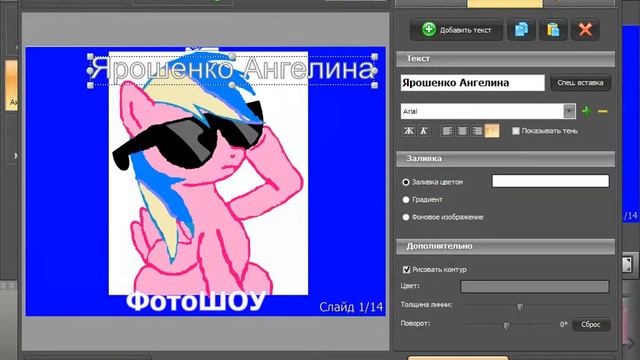Click the ФотоШОУ caption on the slide
The height and width of the screenshot is (360, 640).
(196, 302)
